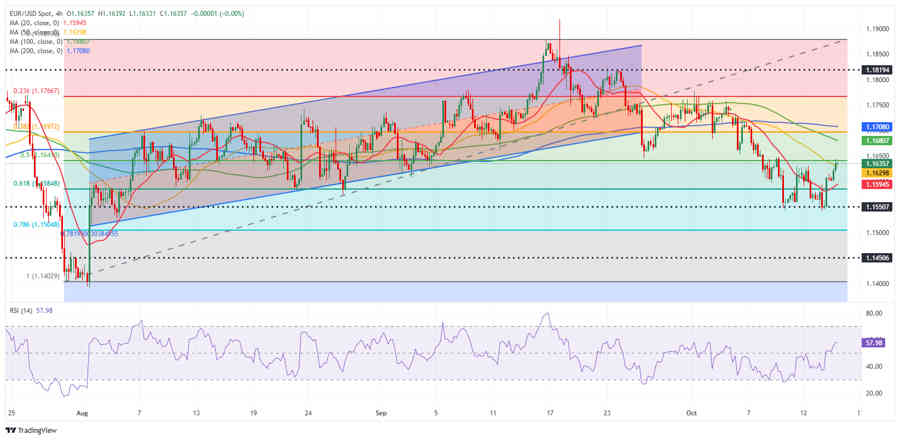Click the 0.236 (1.17667) Fibonacci level label
Screen dimensions: 900x440
[x=38, y=91]
